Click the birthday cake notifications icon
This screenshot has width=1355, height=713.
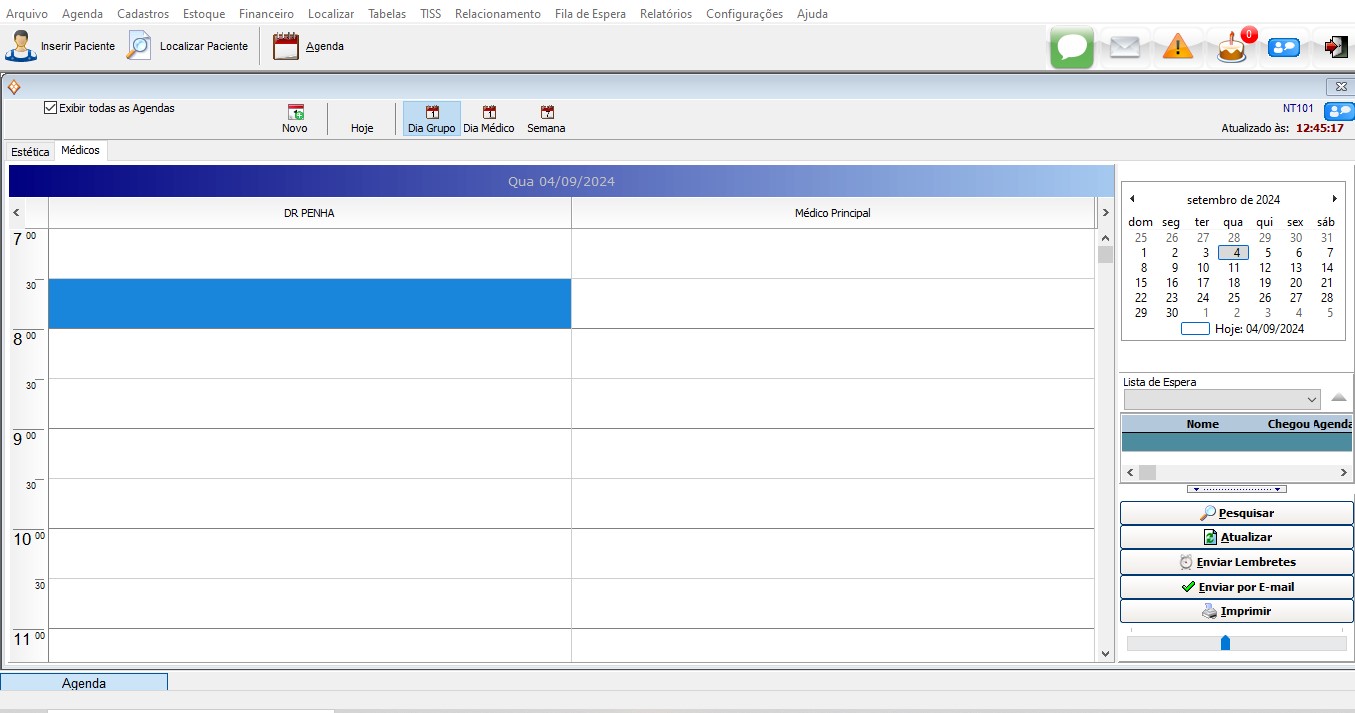pyautogui.click(x=1232, y=47)
